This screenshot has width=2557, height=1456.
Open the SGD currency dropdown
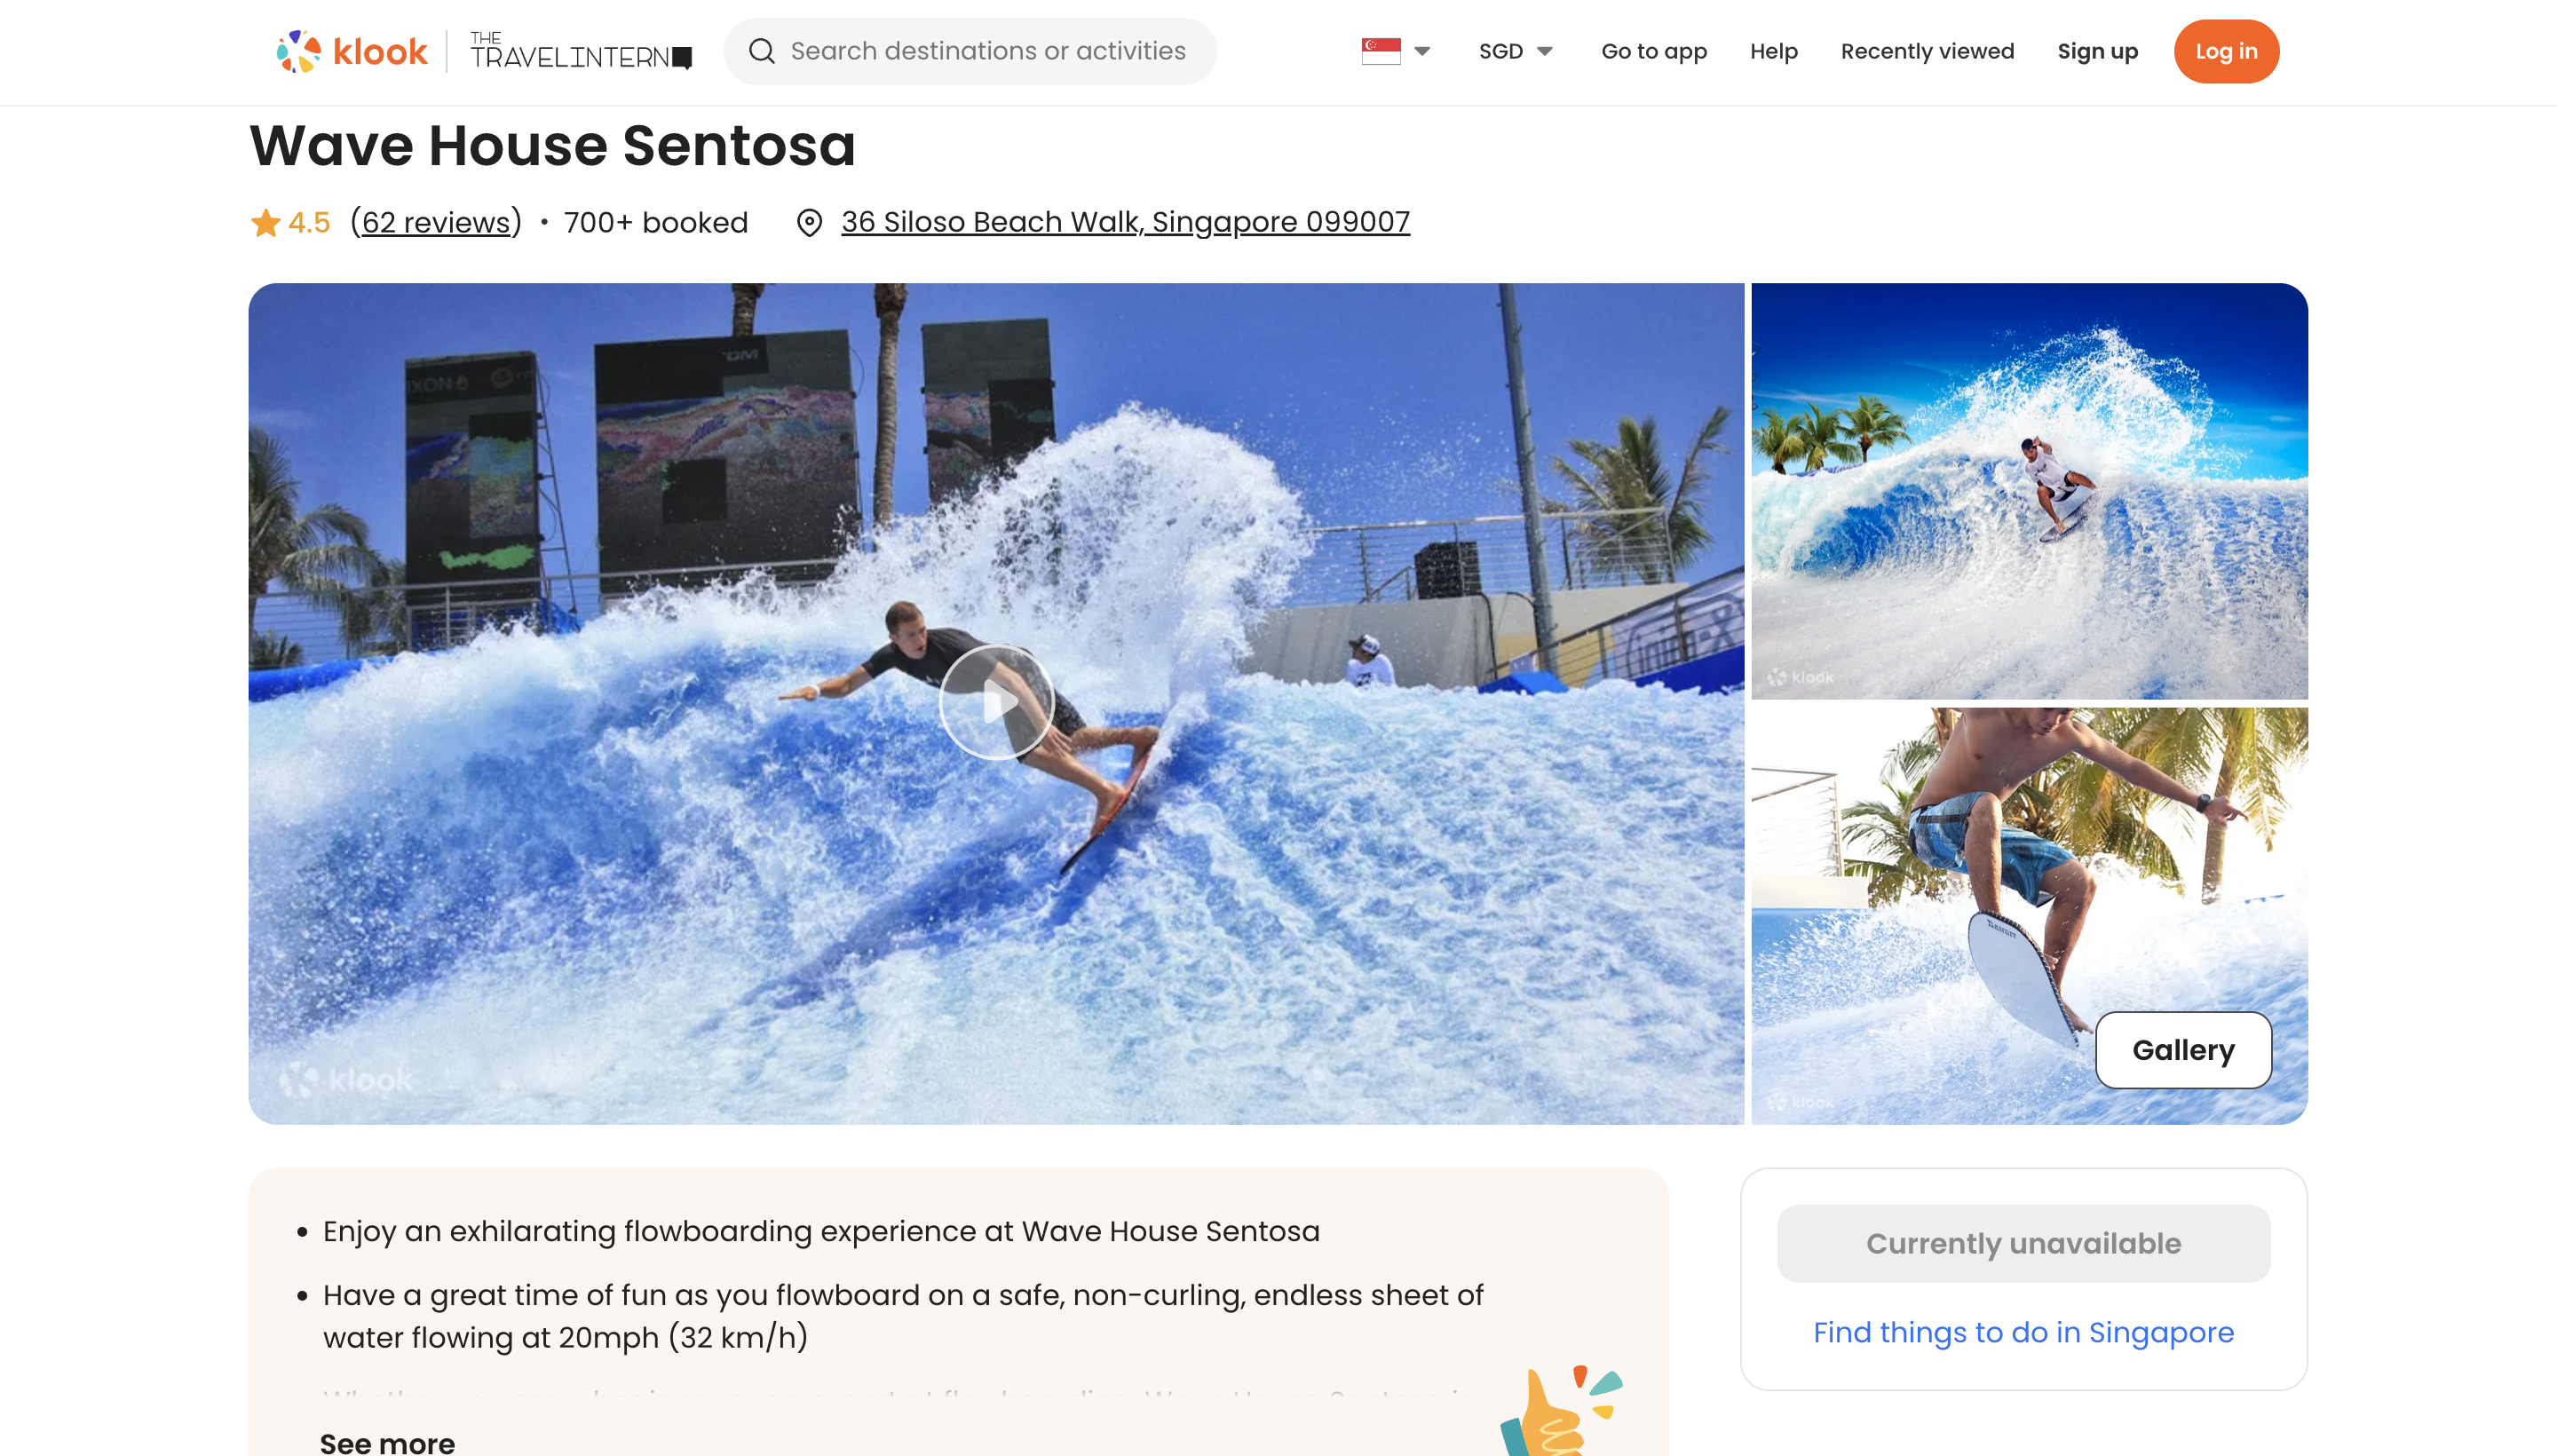1515,51
